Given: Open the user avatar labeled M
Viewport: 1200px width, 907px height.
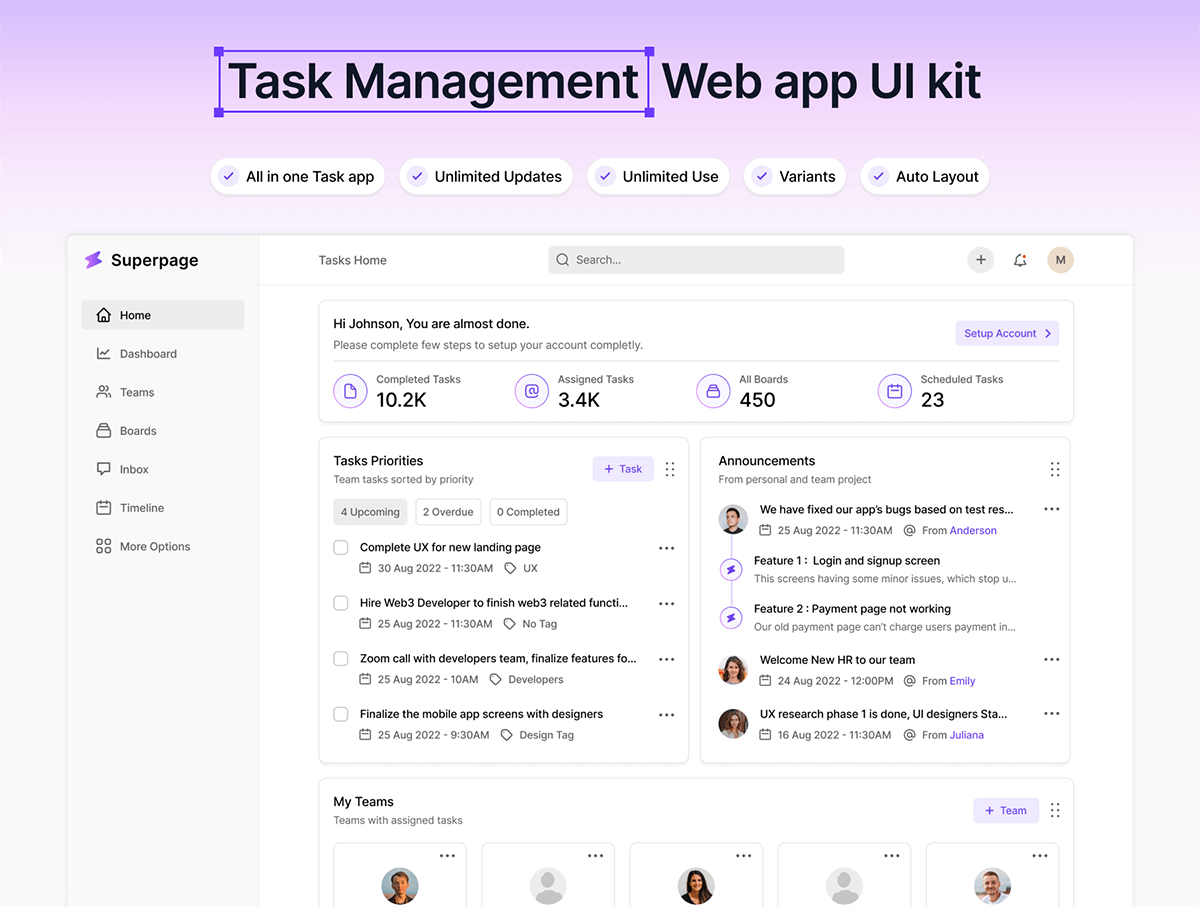Looking at the screenshot, I should tap(1060, 260).
